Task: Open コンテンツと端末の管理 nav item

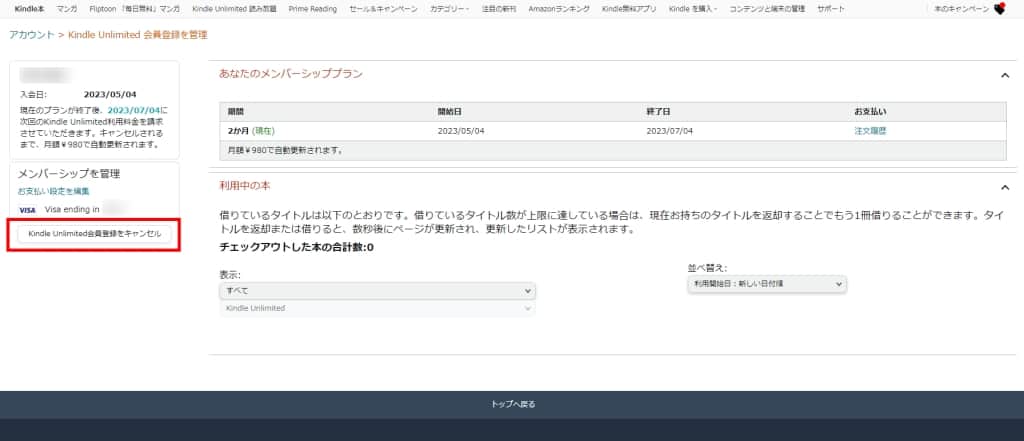Action: pos(767,9)
